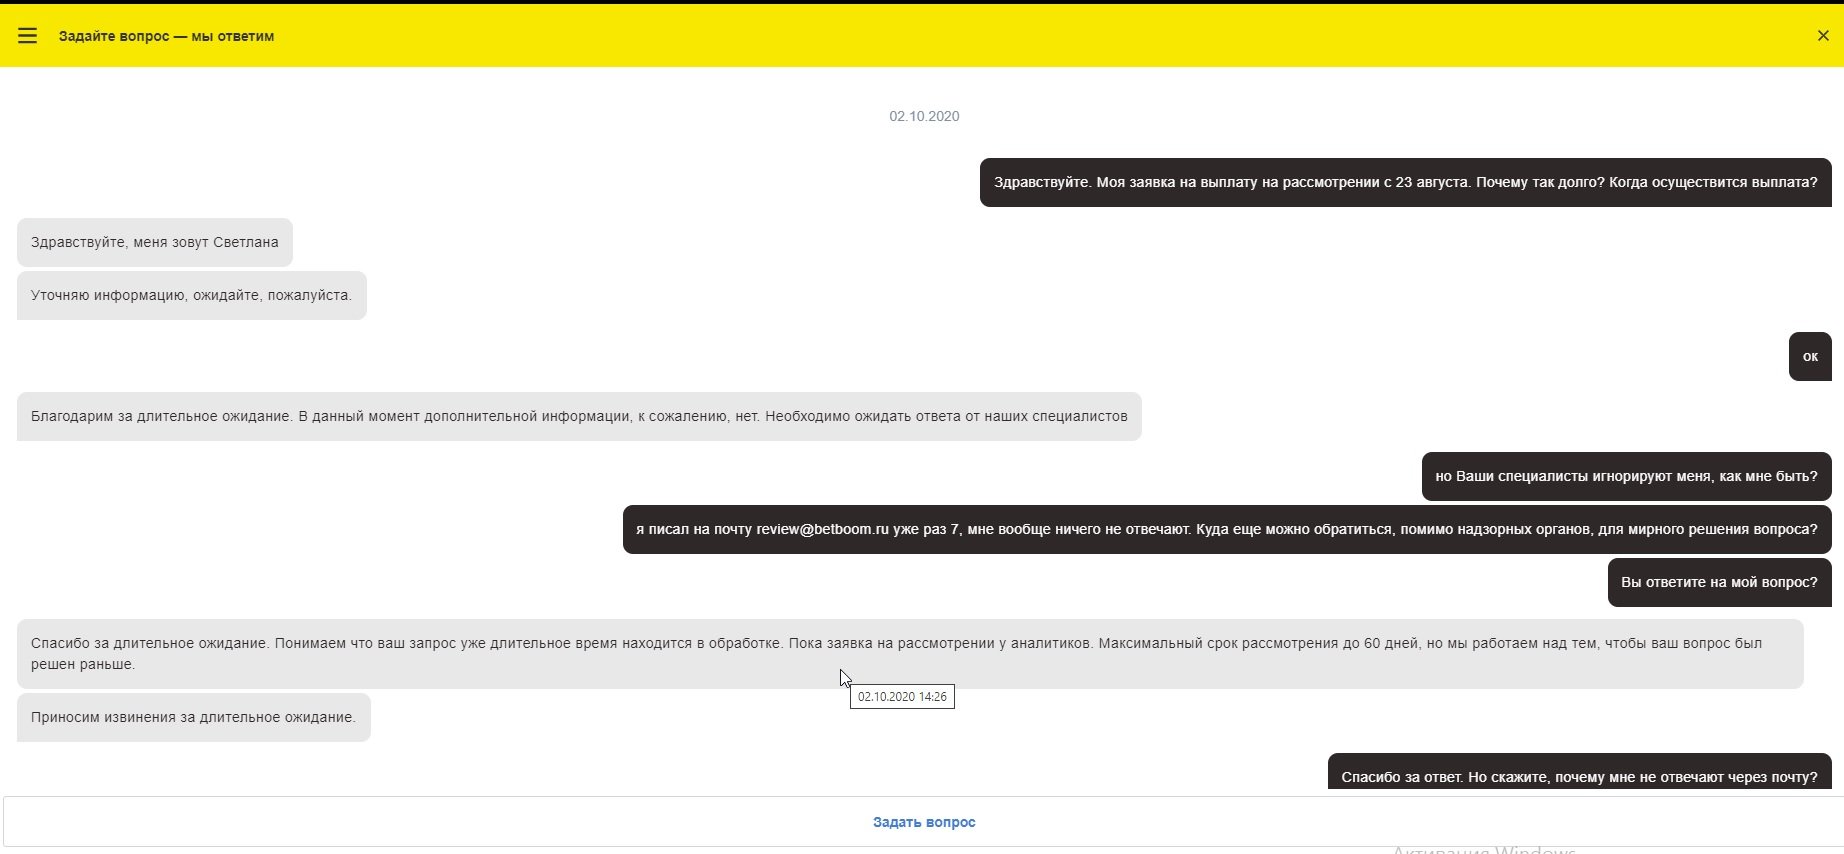
Task: Click the message "Уточняю информацию, ожидайте, пожалуйста."
Action: (191, 295)
